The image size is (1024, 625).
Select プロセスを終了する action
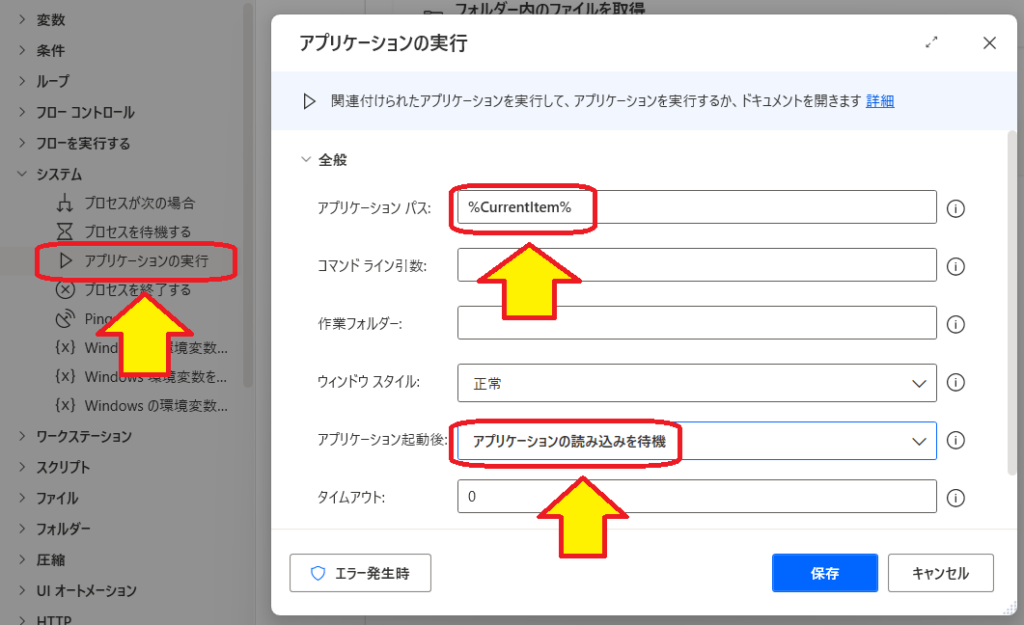137,290
